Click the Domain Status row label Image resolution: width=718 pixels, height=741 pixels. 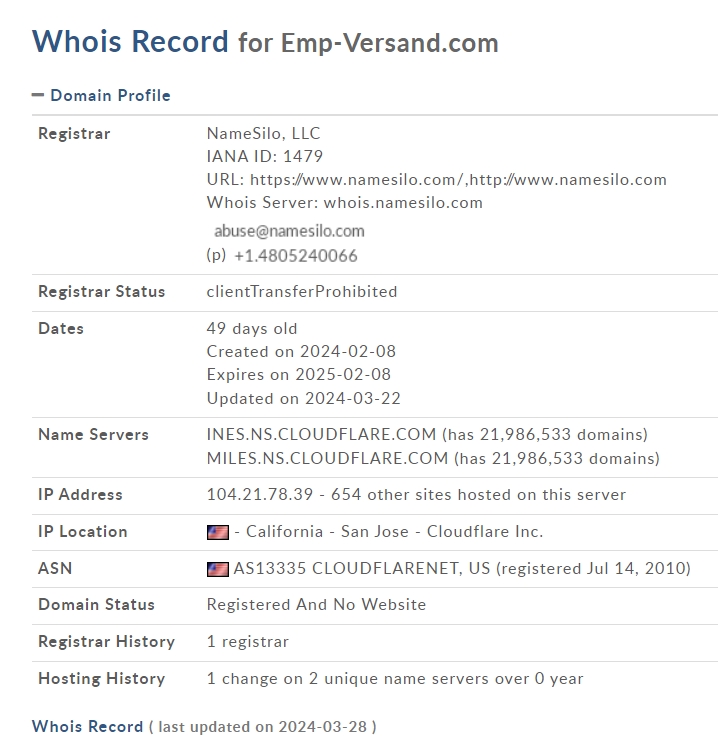[96, 604]
